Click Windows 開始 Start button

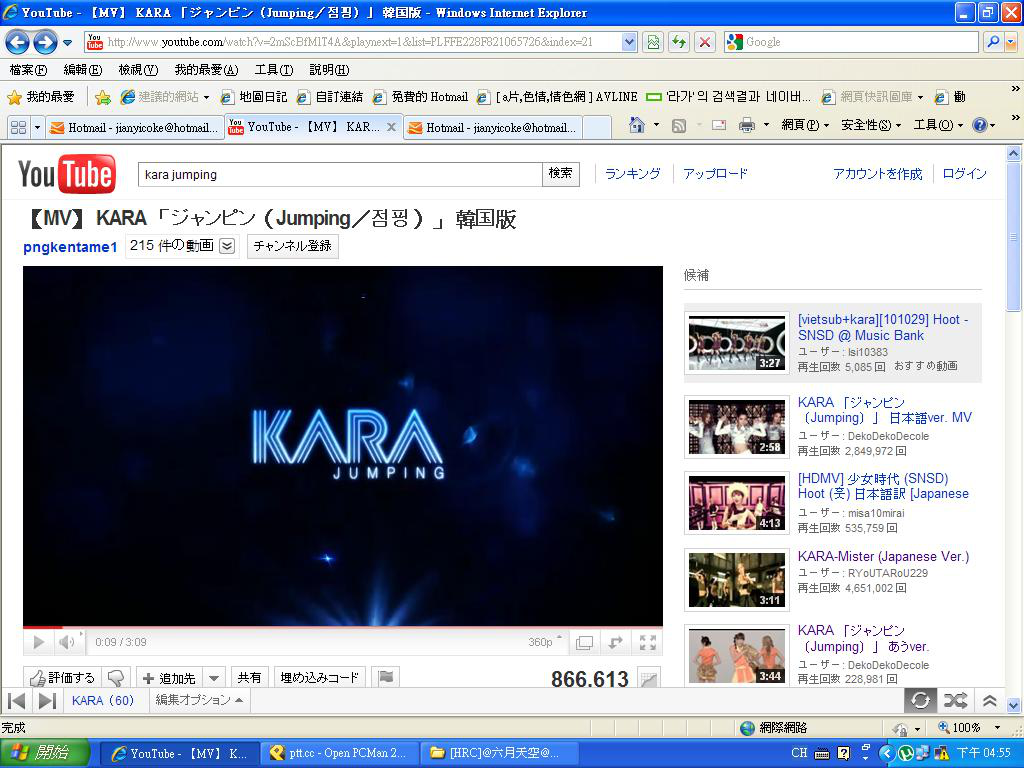[44, 753]
